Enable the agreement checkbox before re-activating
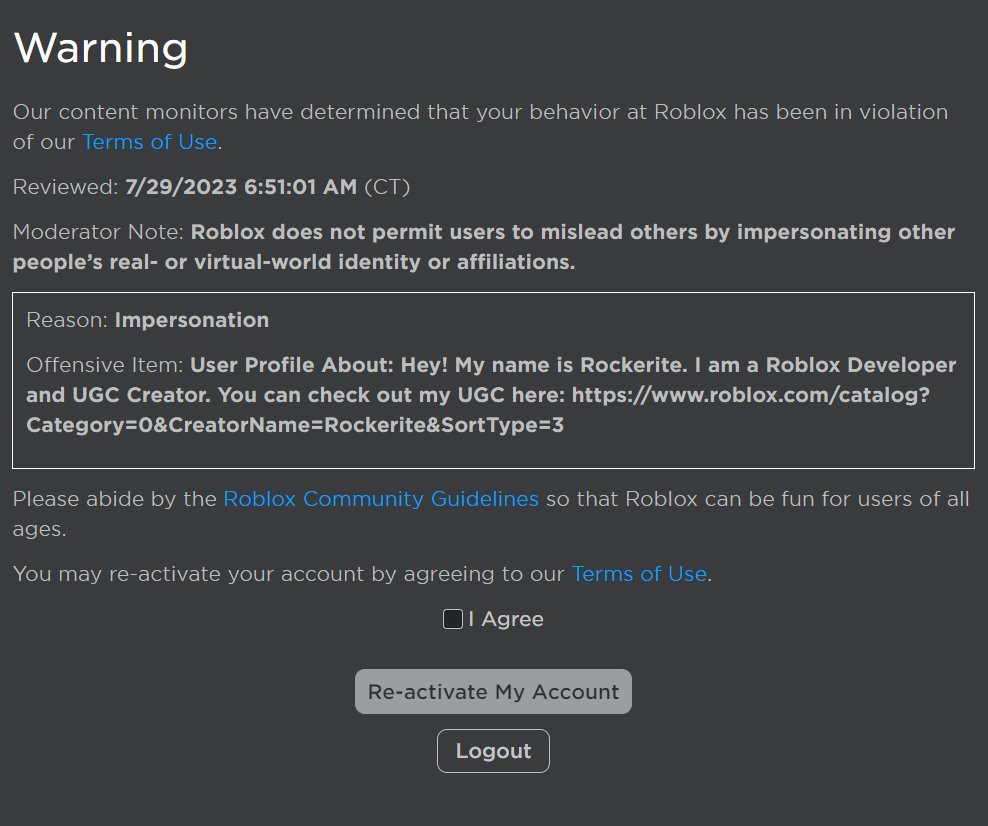Viewport: 988px width, 826px height. pyautogui.click(x=451, y=619)
